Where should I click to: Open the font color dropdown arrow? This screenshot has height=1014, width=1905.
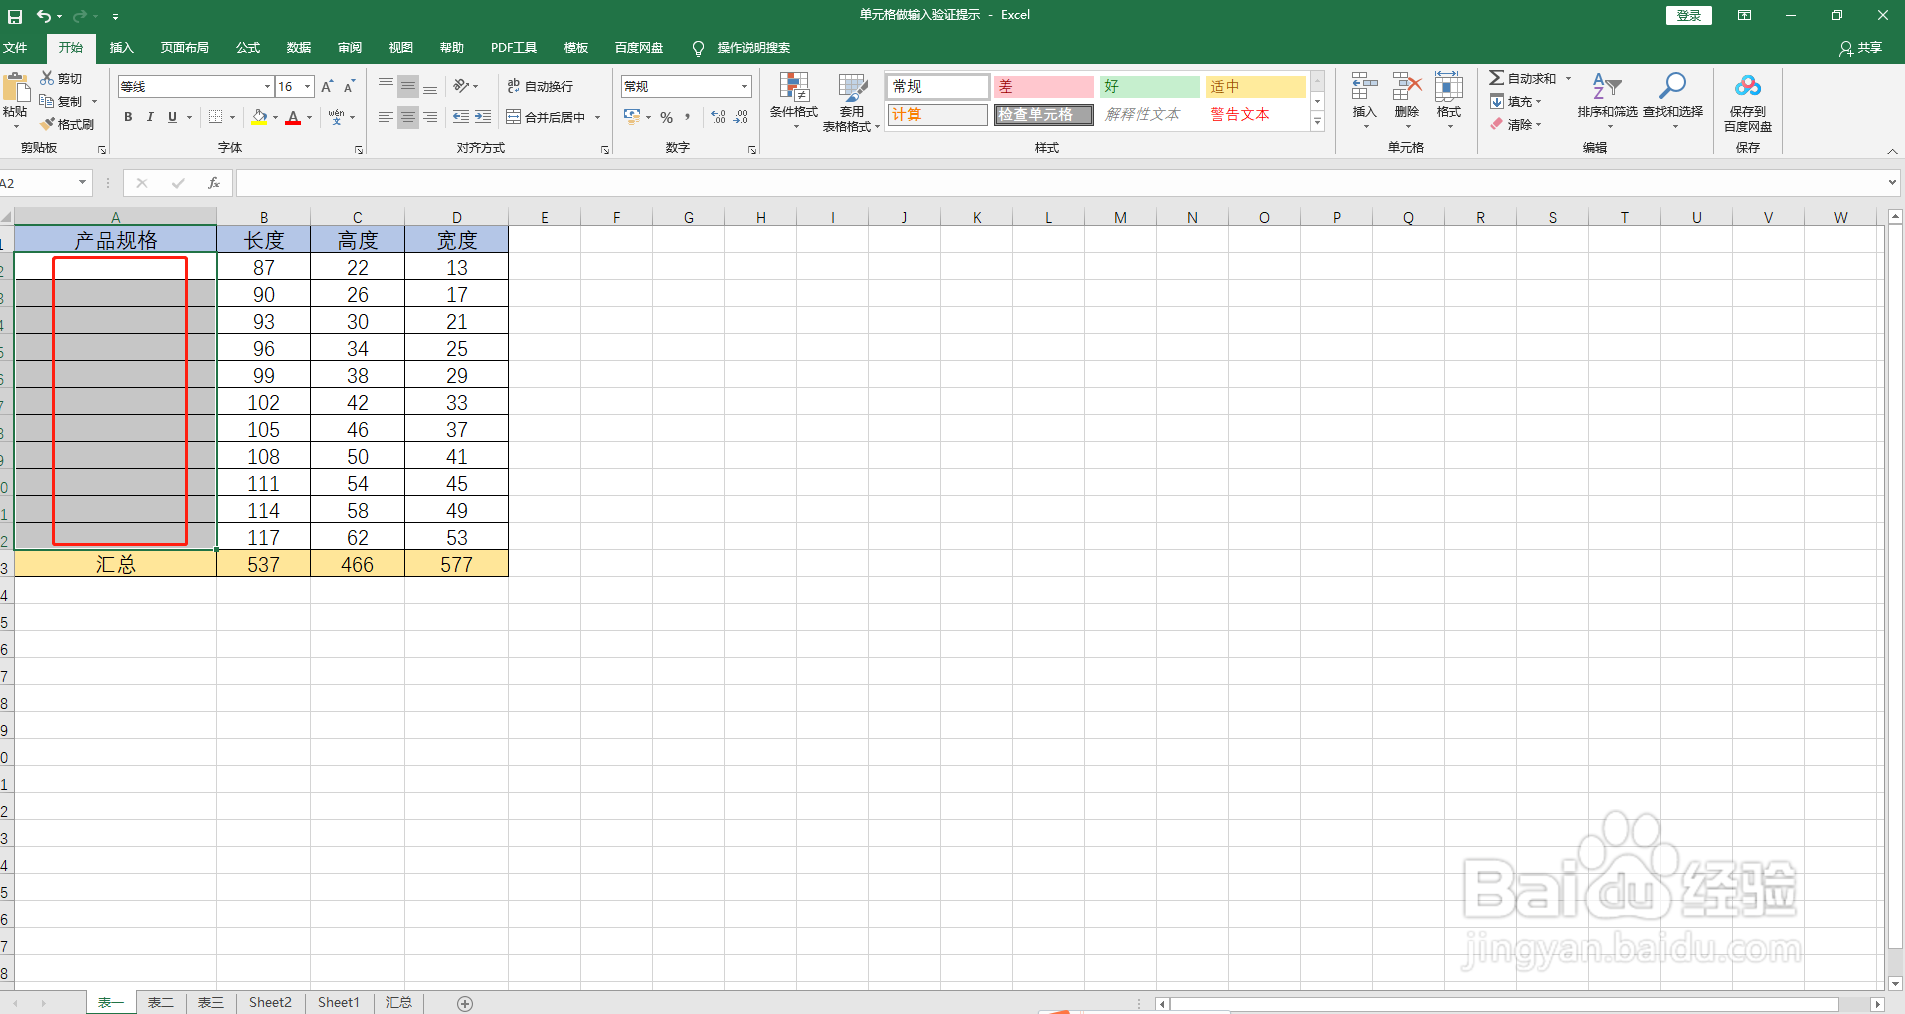pos(309,117)
